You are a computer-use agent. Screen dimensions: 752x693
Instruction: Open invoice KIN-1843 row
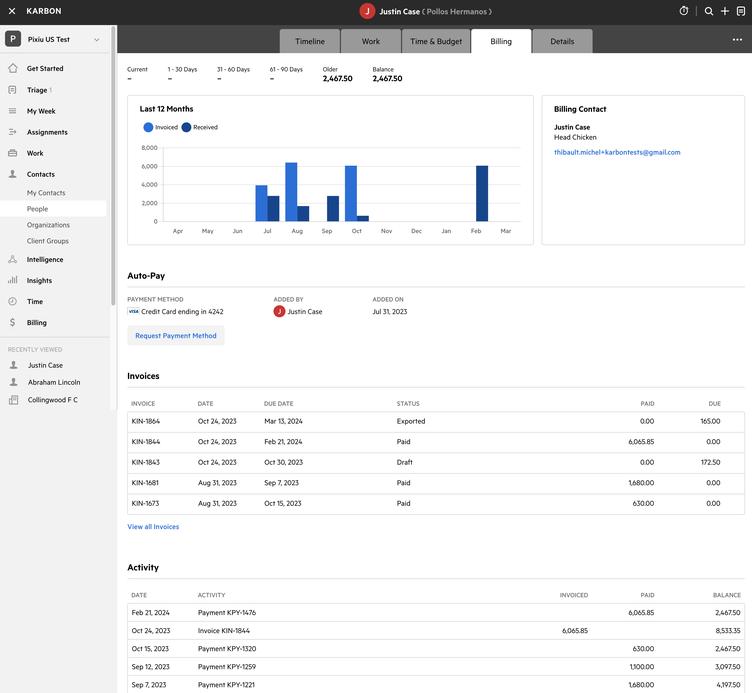pos(435,462)
